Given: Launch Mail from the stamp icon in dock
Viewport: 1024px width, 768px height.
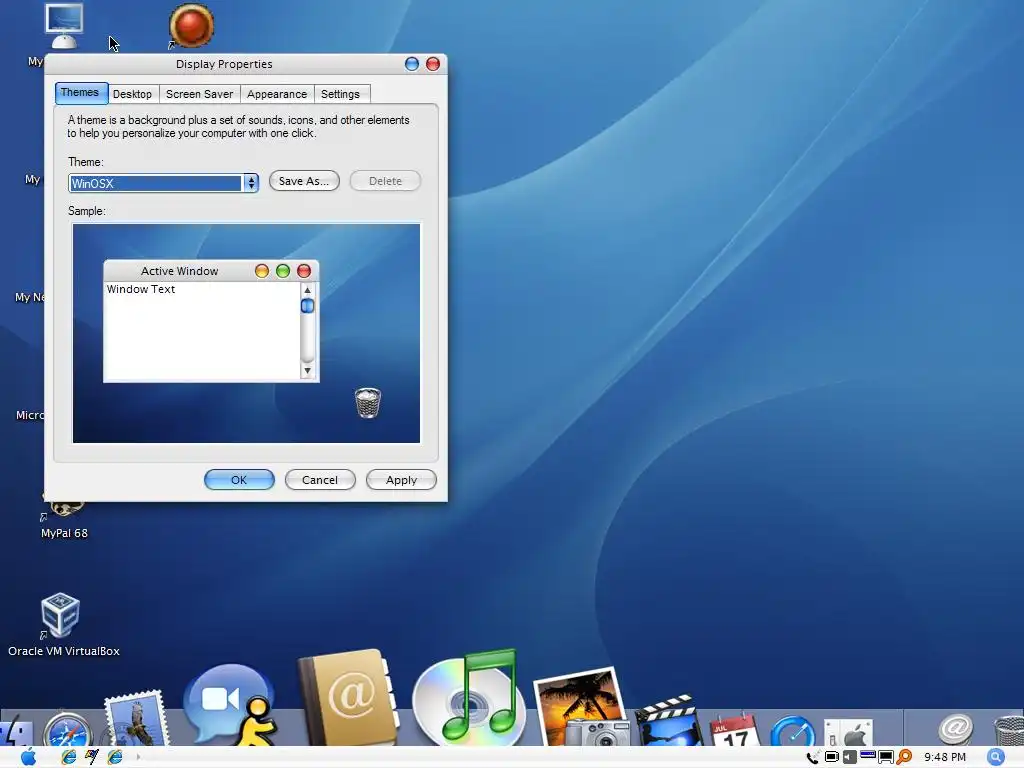Looking at the screenshot, I should click(136, 718).
